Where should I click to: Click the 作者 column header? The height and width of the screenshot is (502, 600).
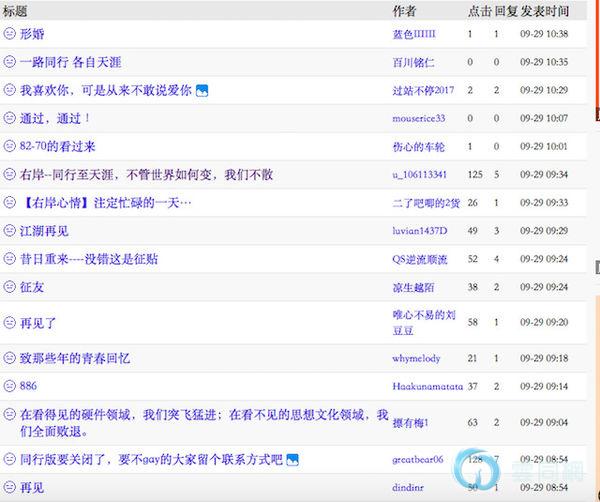coord(404,11)
